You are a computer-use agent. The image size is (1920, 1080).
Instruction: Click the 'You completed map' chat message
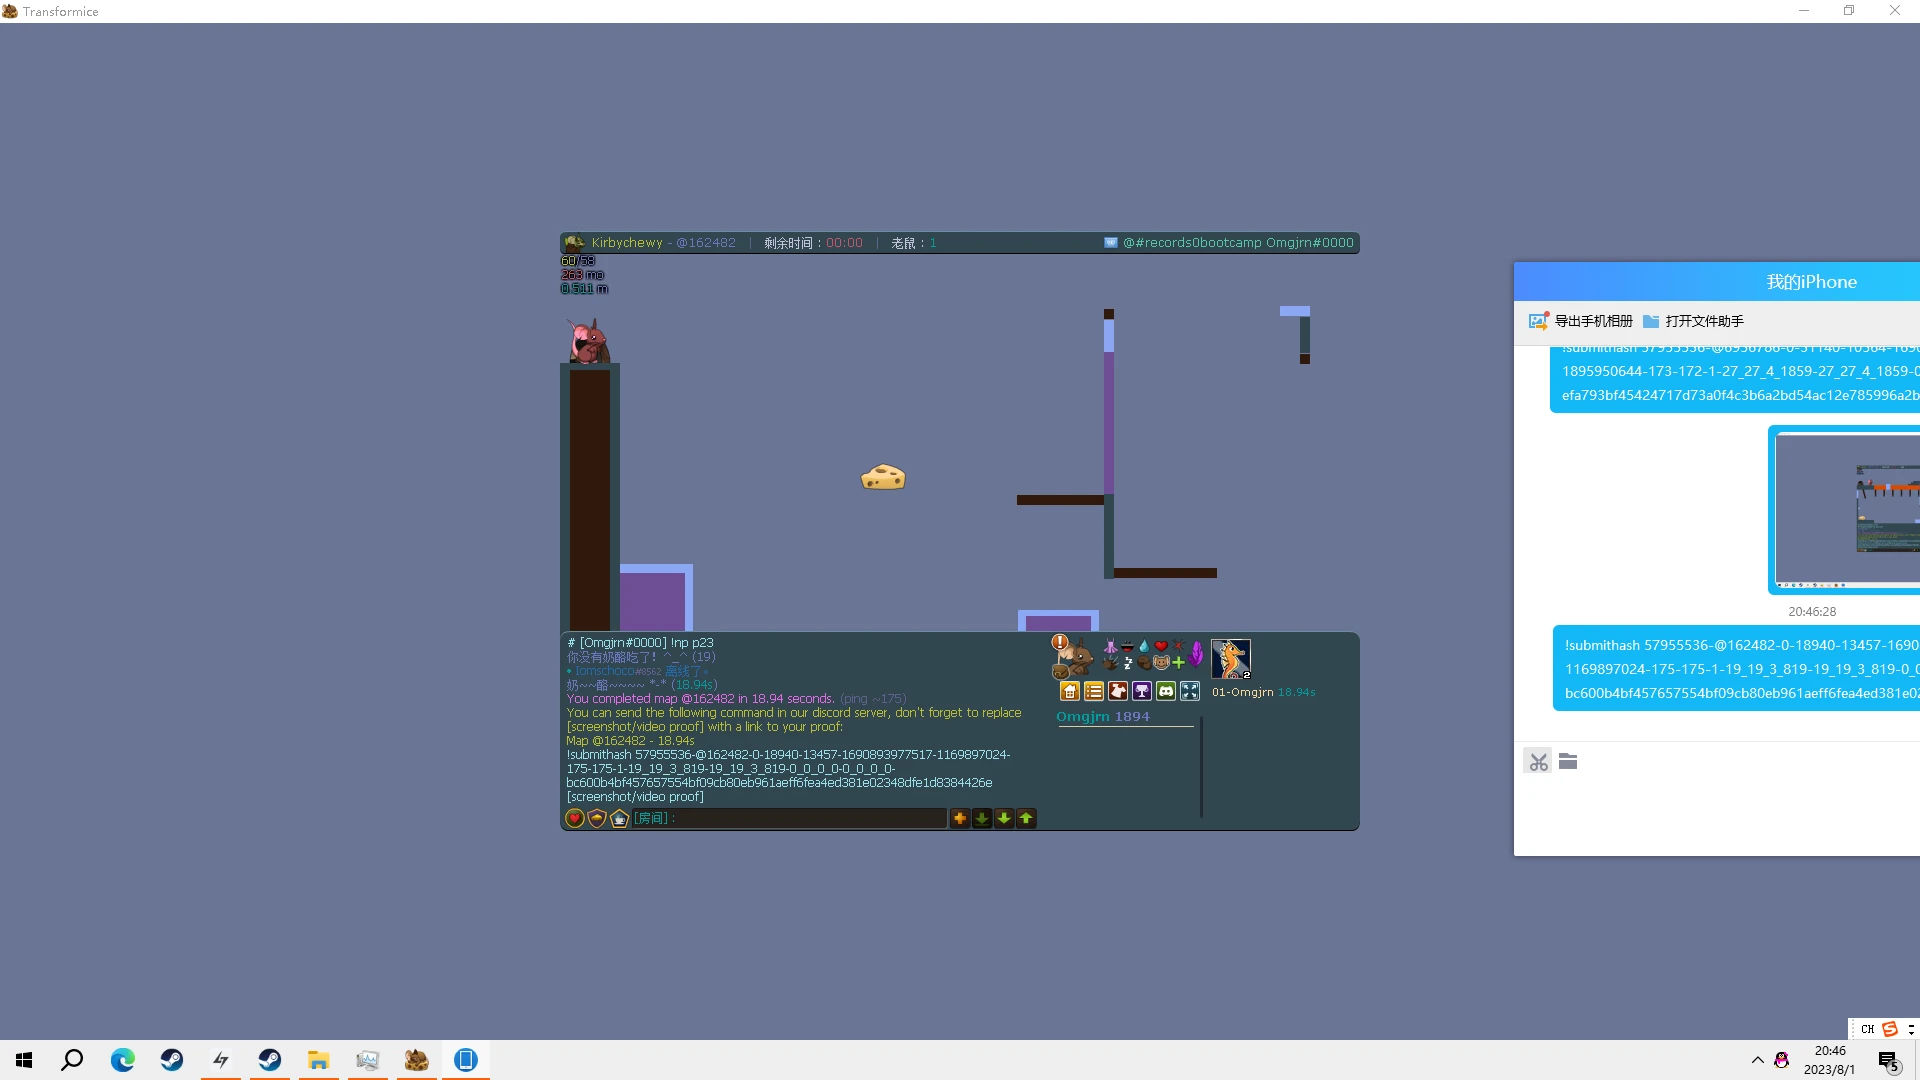click(x=701, y=699)
